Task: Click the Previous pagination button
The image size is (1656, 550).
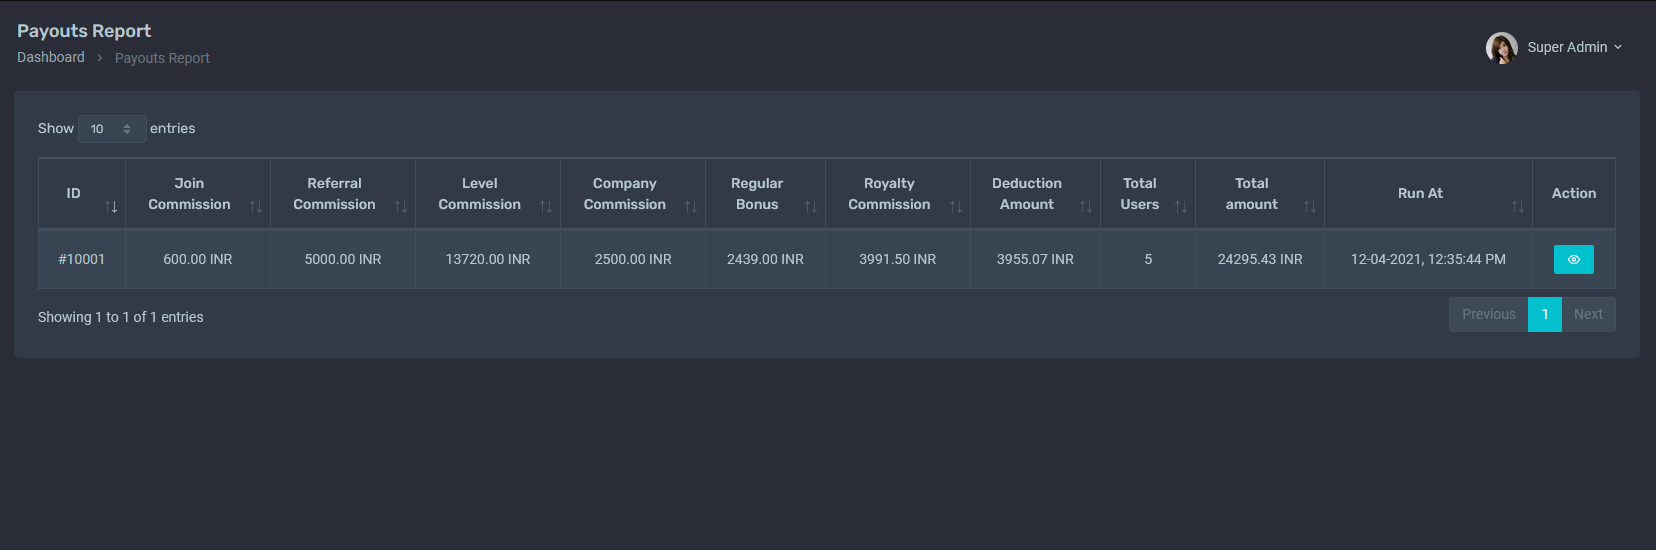Action: pyautogui.click(x=1488, y=314)
